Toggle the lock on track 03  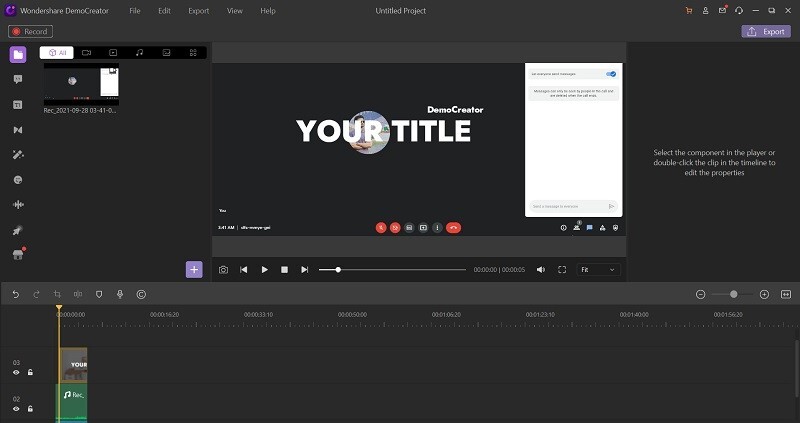[30, 372]
